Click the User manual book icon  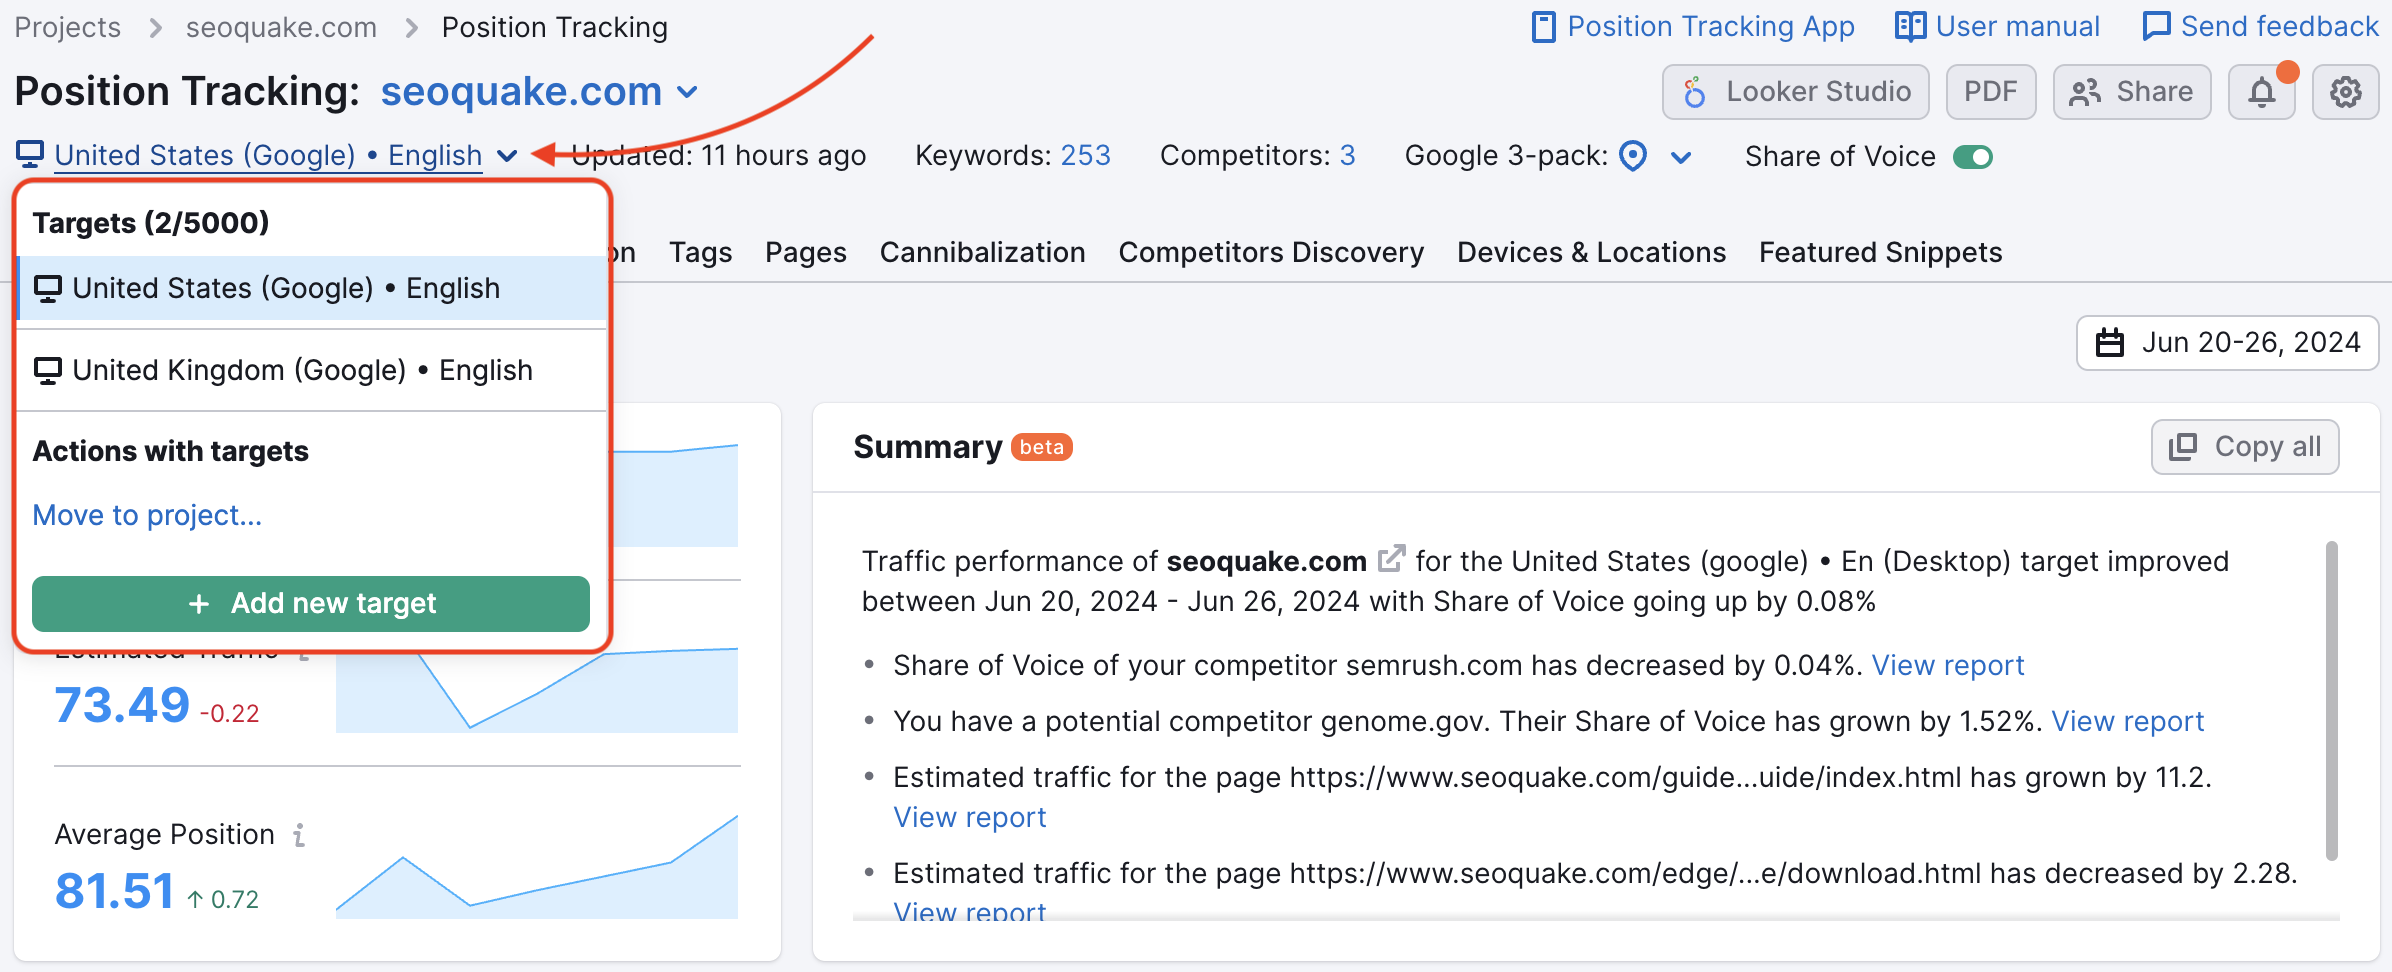[x=1910, y=27]
